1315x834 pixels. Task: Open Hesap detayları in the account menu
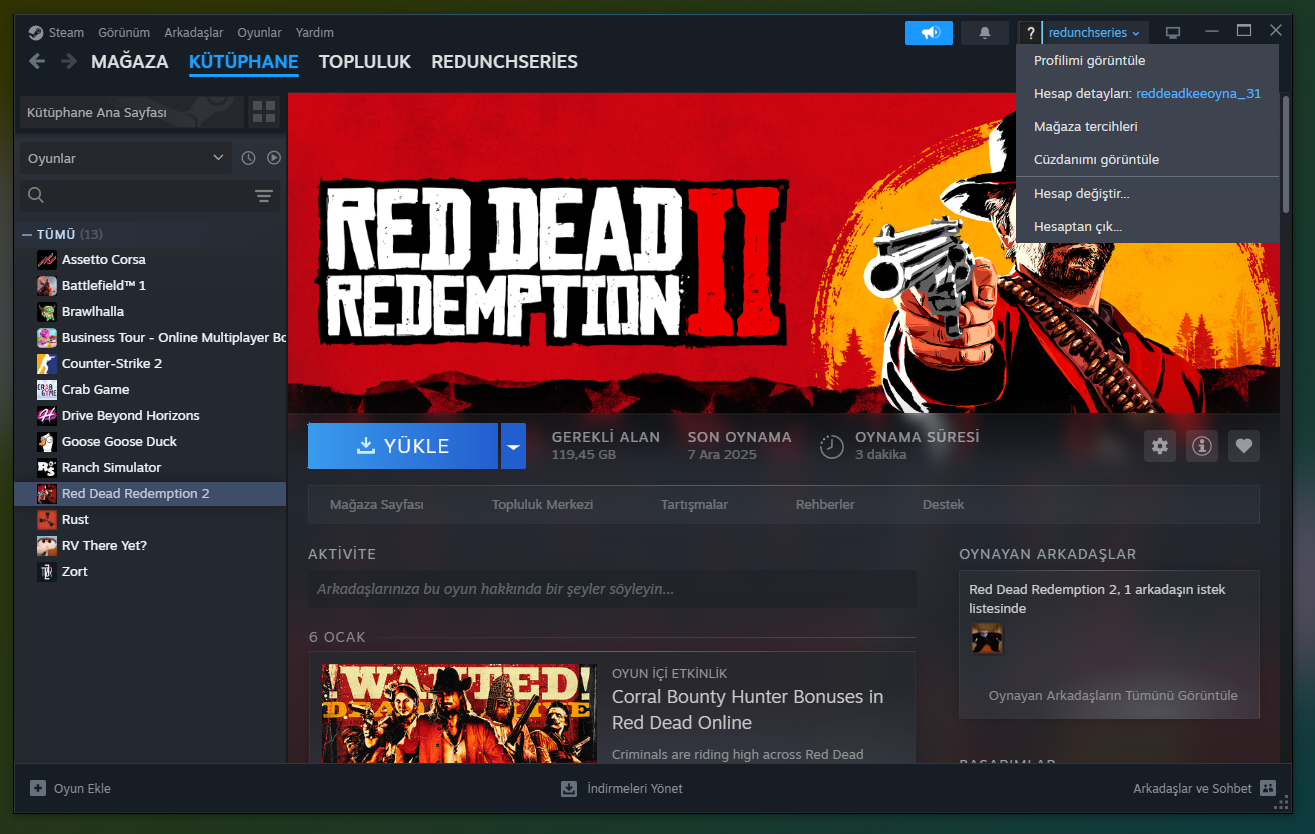pyautogui.click(x=1147, y=93)
